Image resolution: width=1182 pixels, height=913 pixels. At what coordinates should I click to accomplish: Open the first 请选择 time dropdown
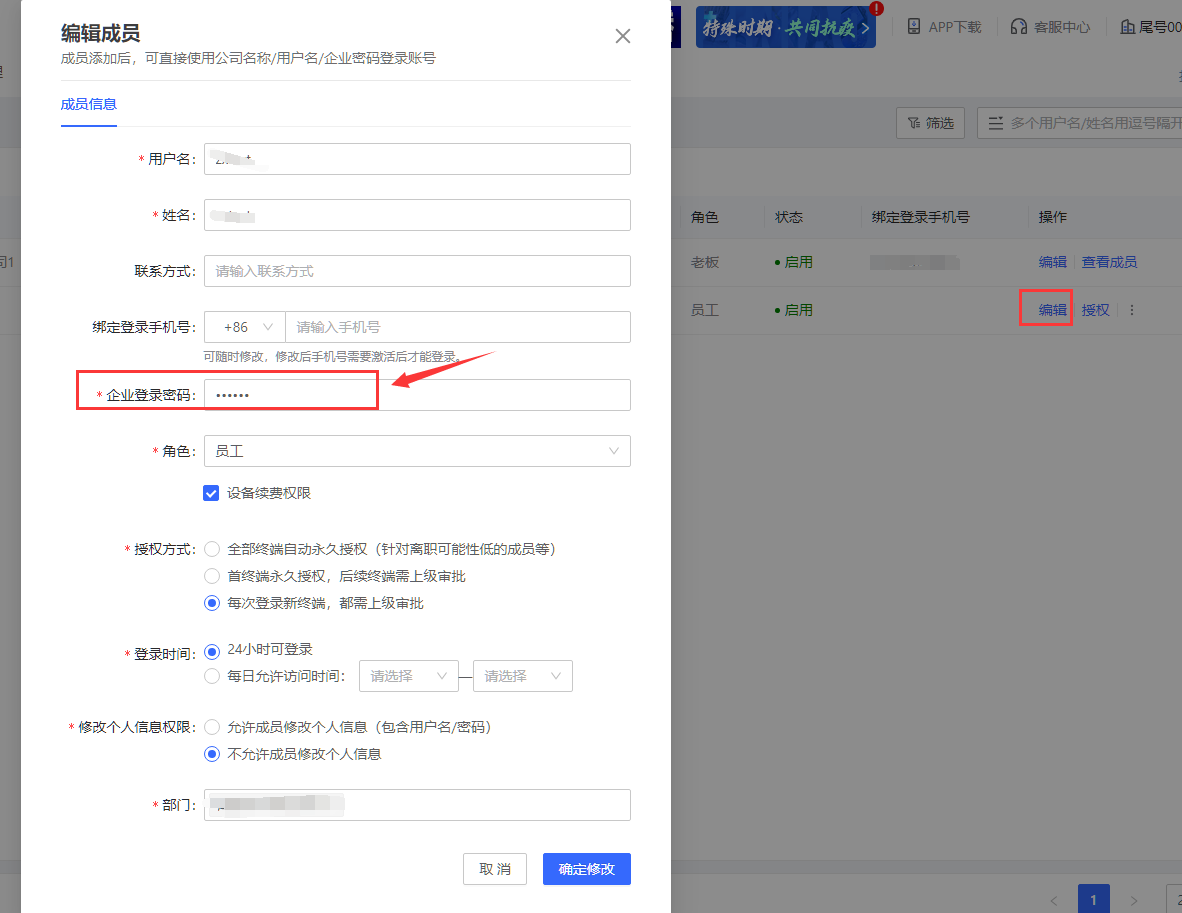click(408, 676)
